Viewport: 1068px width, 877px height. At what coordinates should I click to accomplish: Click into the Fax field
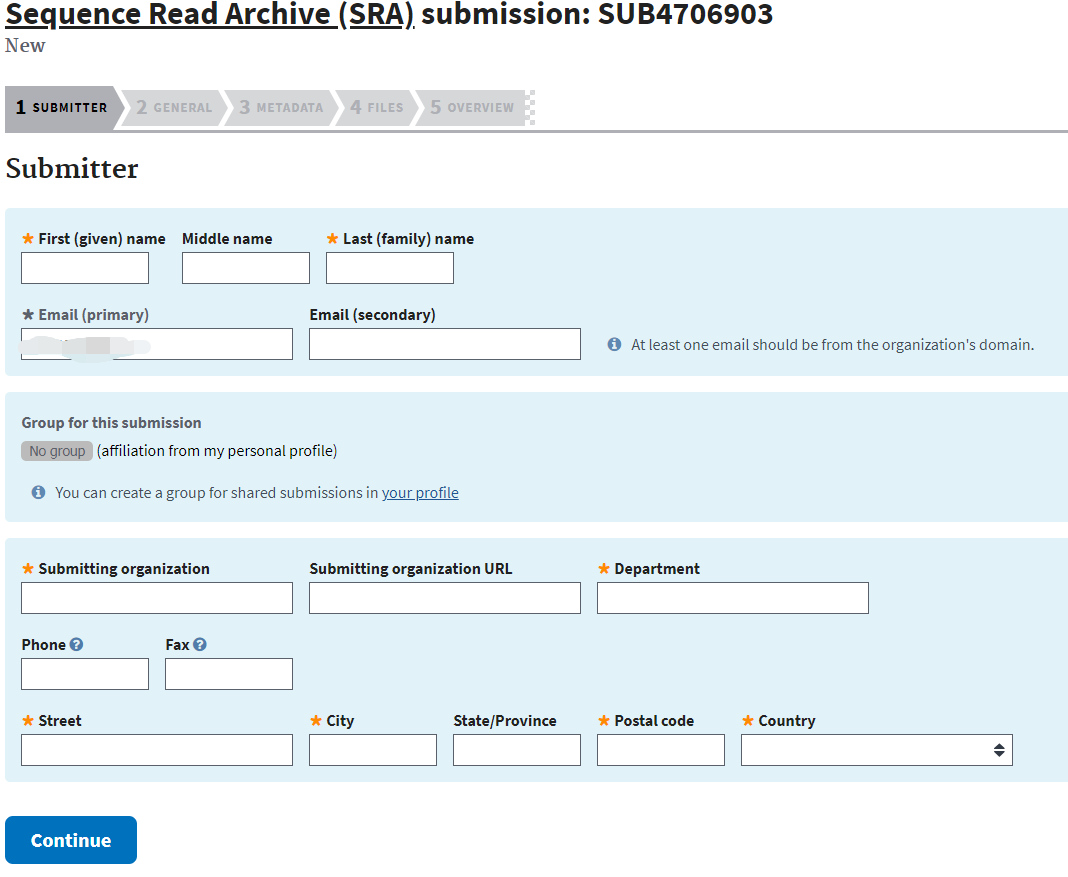(229, 674)
